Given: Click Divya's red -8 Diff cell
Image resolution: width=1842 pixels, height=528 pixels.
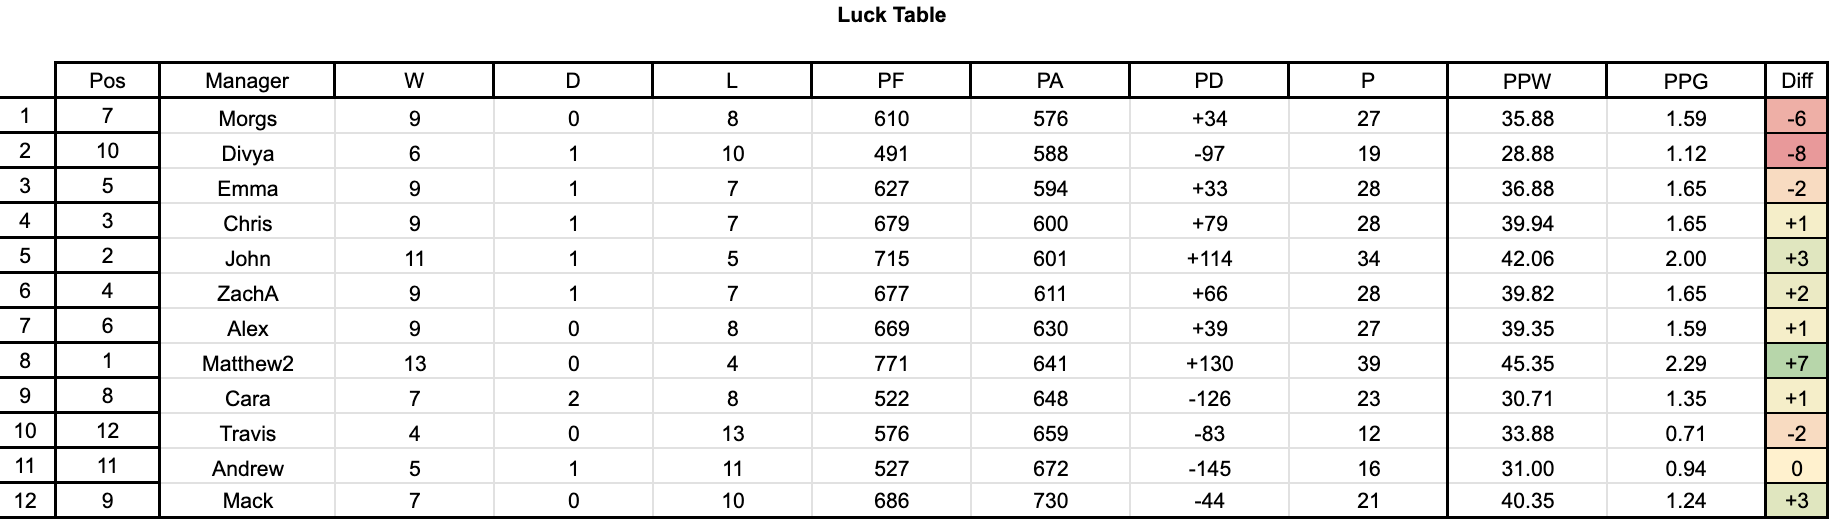Looking at the screenshot, I should (x=1796, y=154).
